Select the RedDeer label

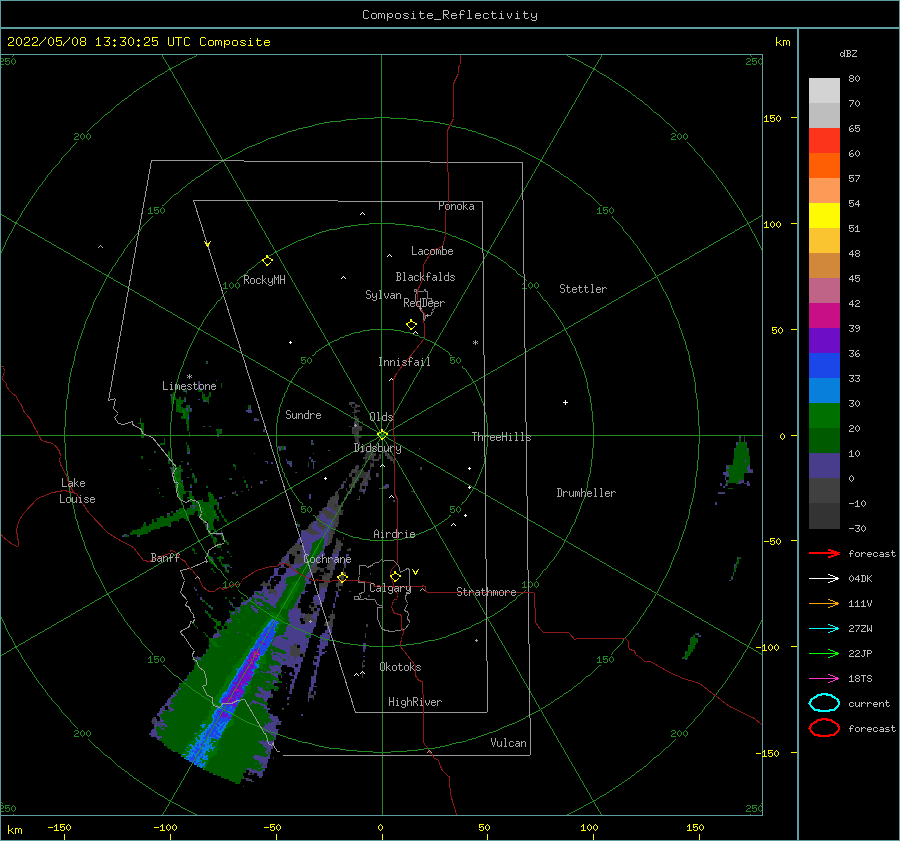(424, 303)
